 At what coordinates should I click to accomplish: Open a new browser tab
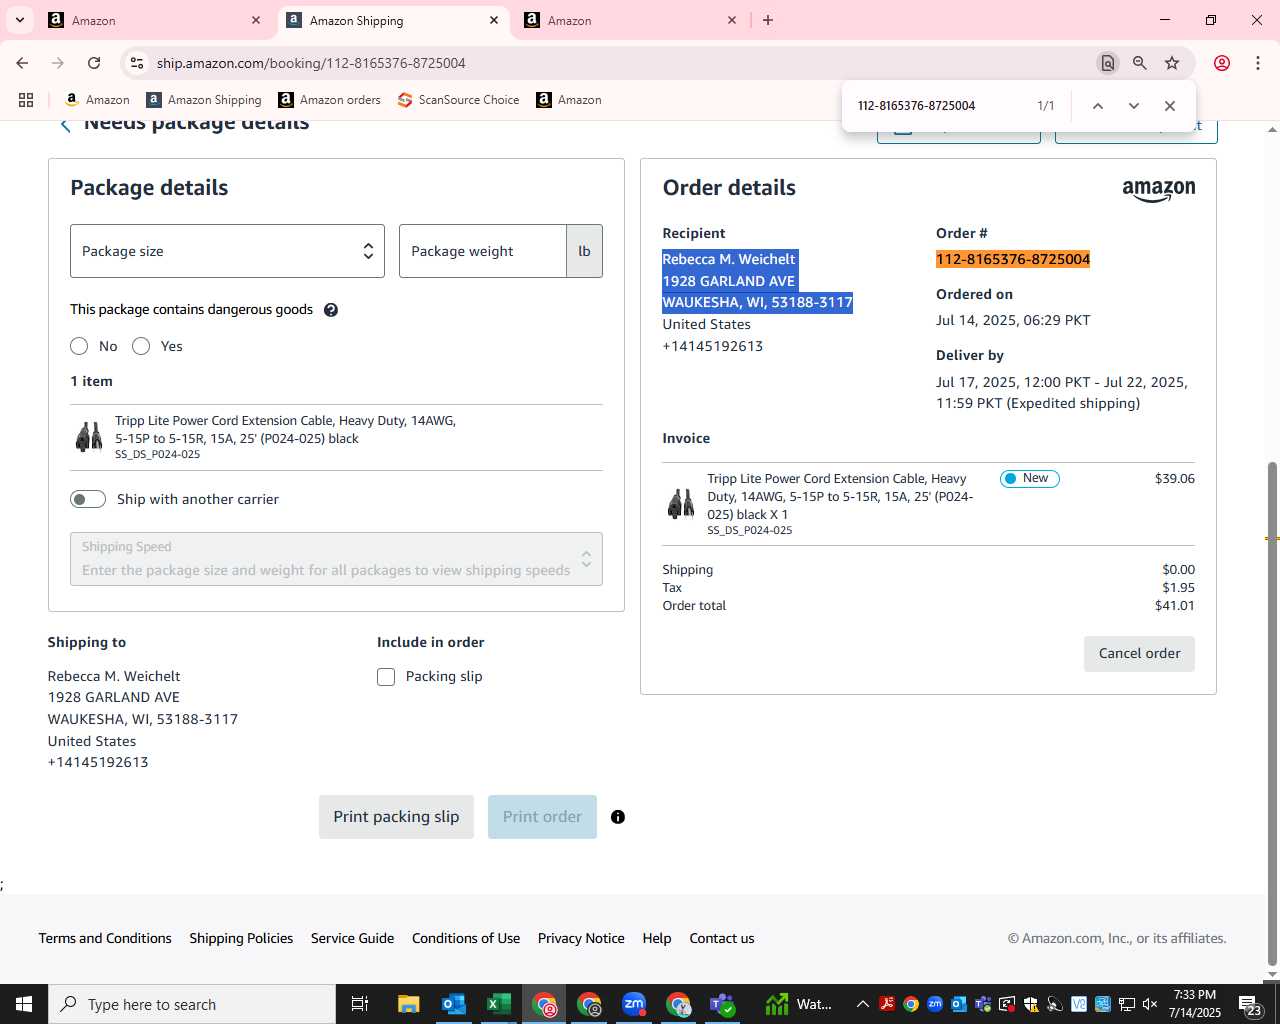(768, 20)
